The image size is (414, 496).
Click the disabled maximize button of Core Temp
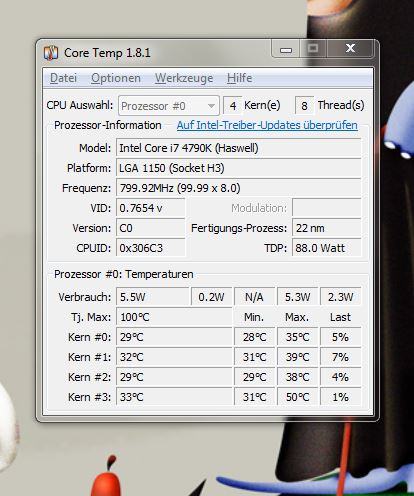click(313, 49)
